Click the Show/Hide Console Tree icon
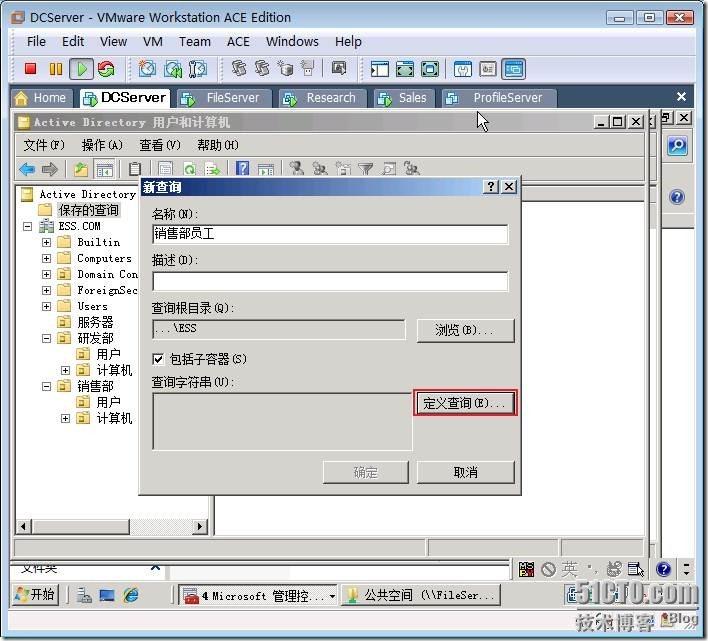The height and width of the screenshot is (641, 708). click(x=105, y=170)
